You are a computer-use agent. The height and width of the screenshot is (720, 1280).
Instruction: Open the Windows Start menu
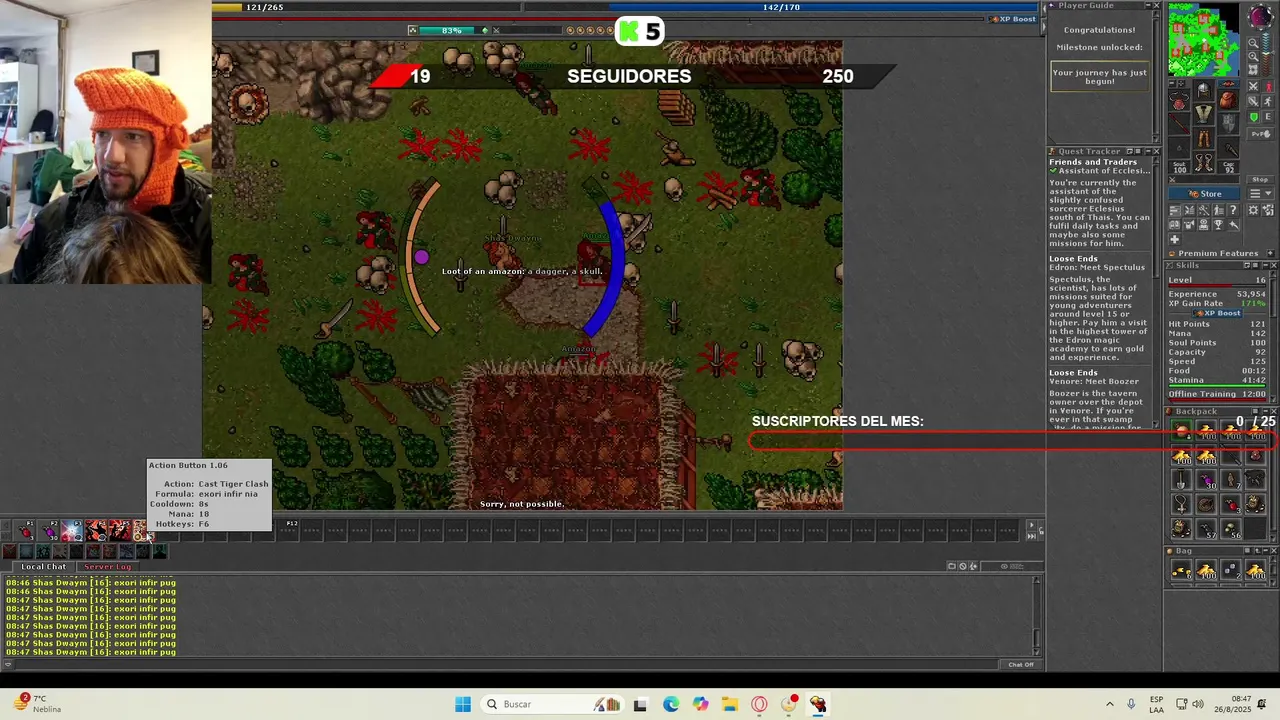tap(462, 704)
